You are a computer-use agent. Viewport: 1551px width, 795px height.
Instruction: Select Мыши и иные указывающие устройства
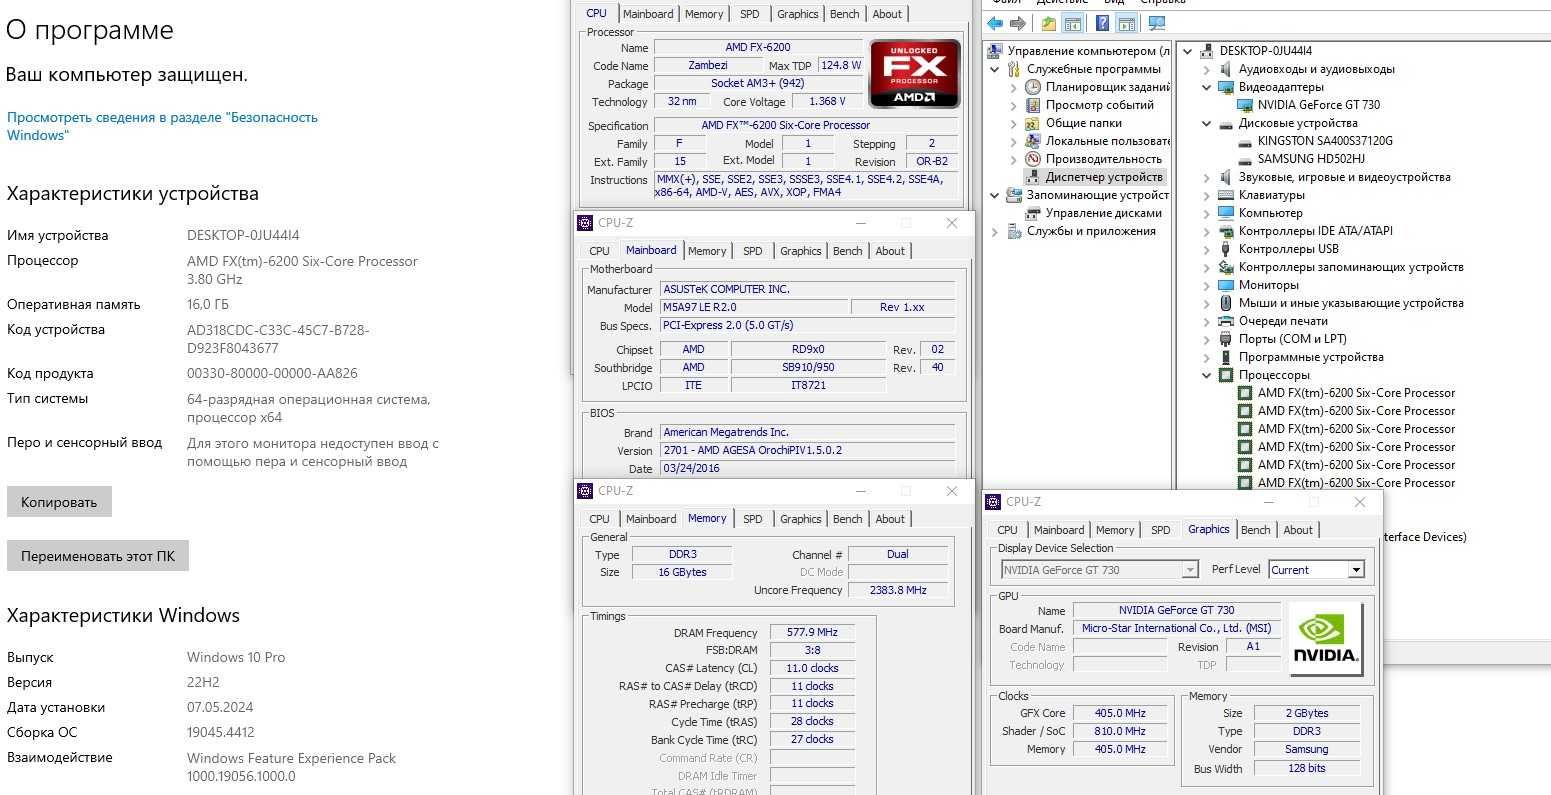click(x=1351, y=303)
